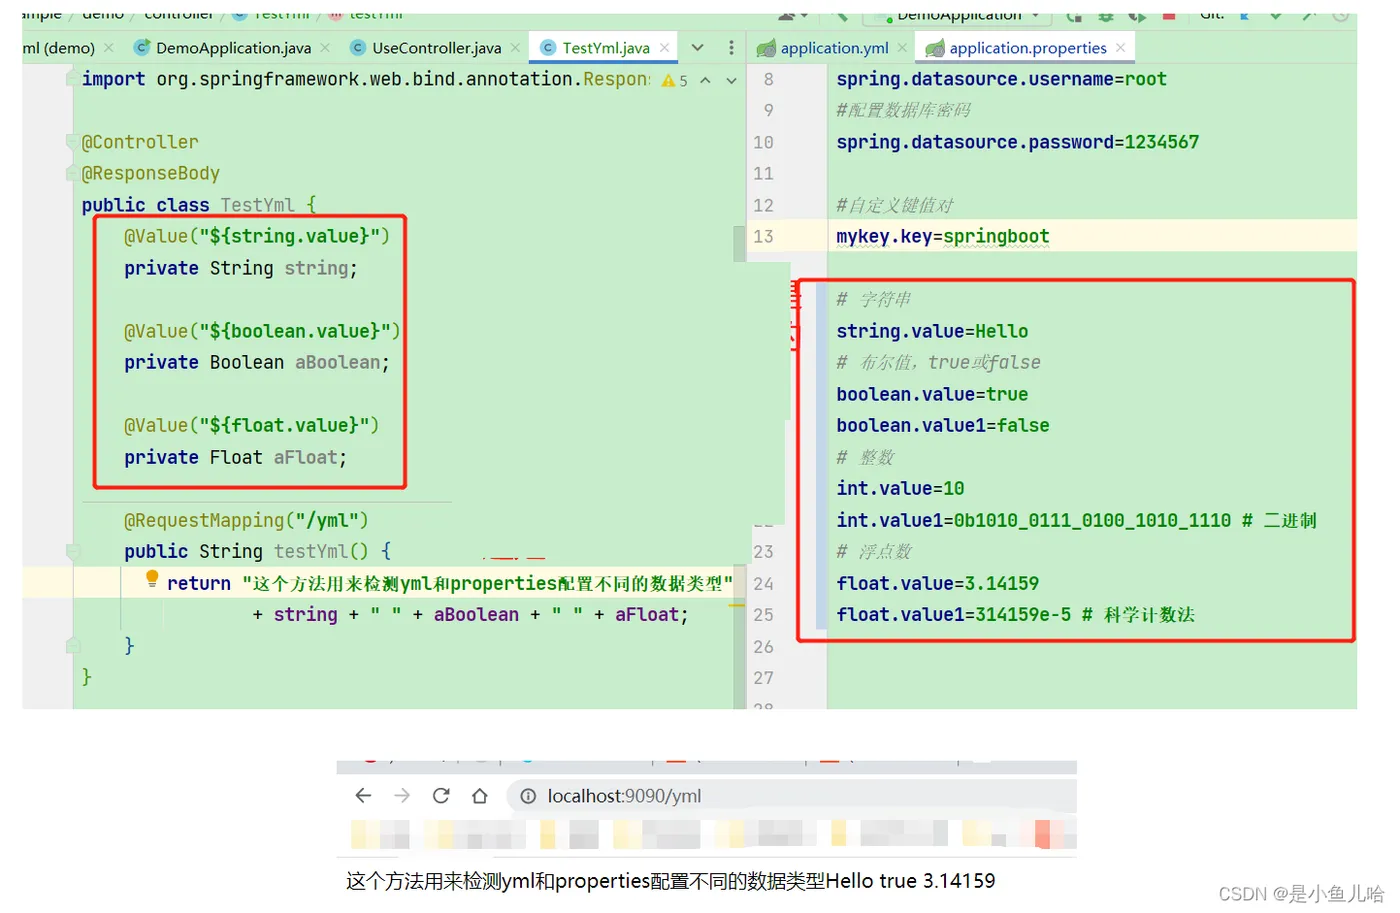Click float.value1=314159e-5 property line

pyautogui.click(x=1015, y=614)
